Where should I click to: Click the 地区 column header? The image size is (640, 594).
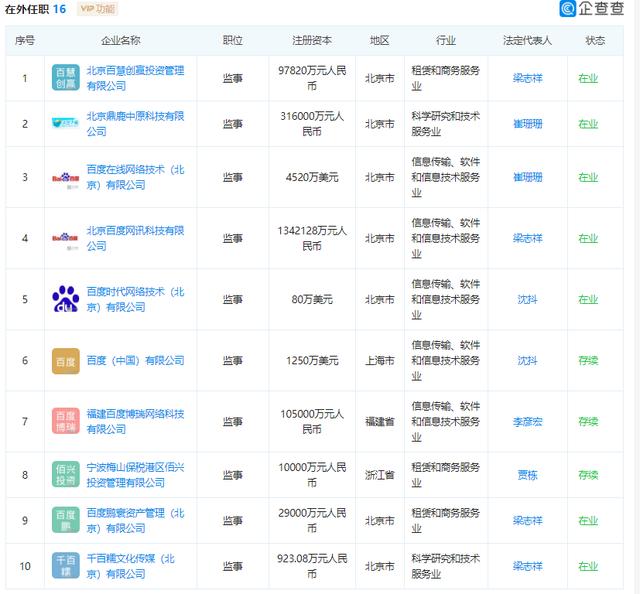click(x=380, y=40)
